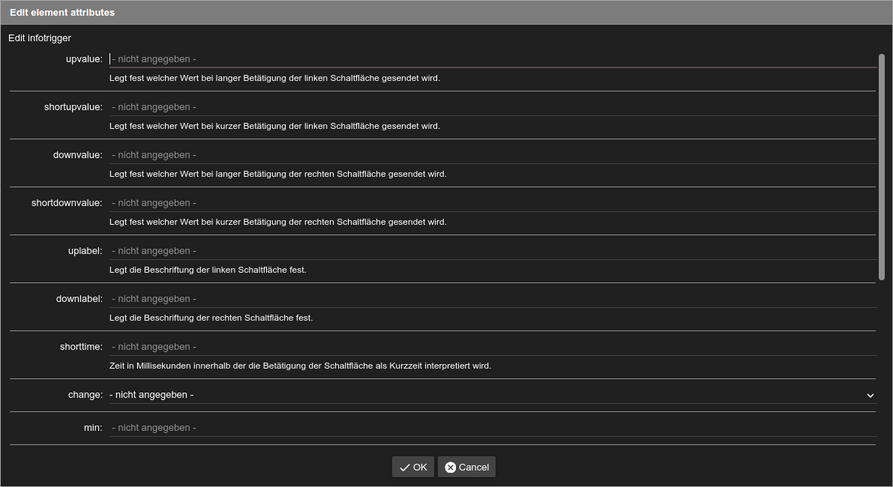The width and height of the screenshot is (893, 487).
Task: Click description about 'langer Betätigung der rechten Schaltfläche'
Action: 278,174
